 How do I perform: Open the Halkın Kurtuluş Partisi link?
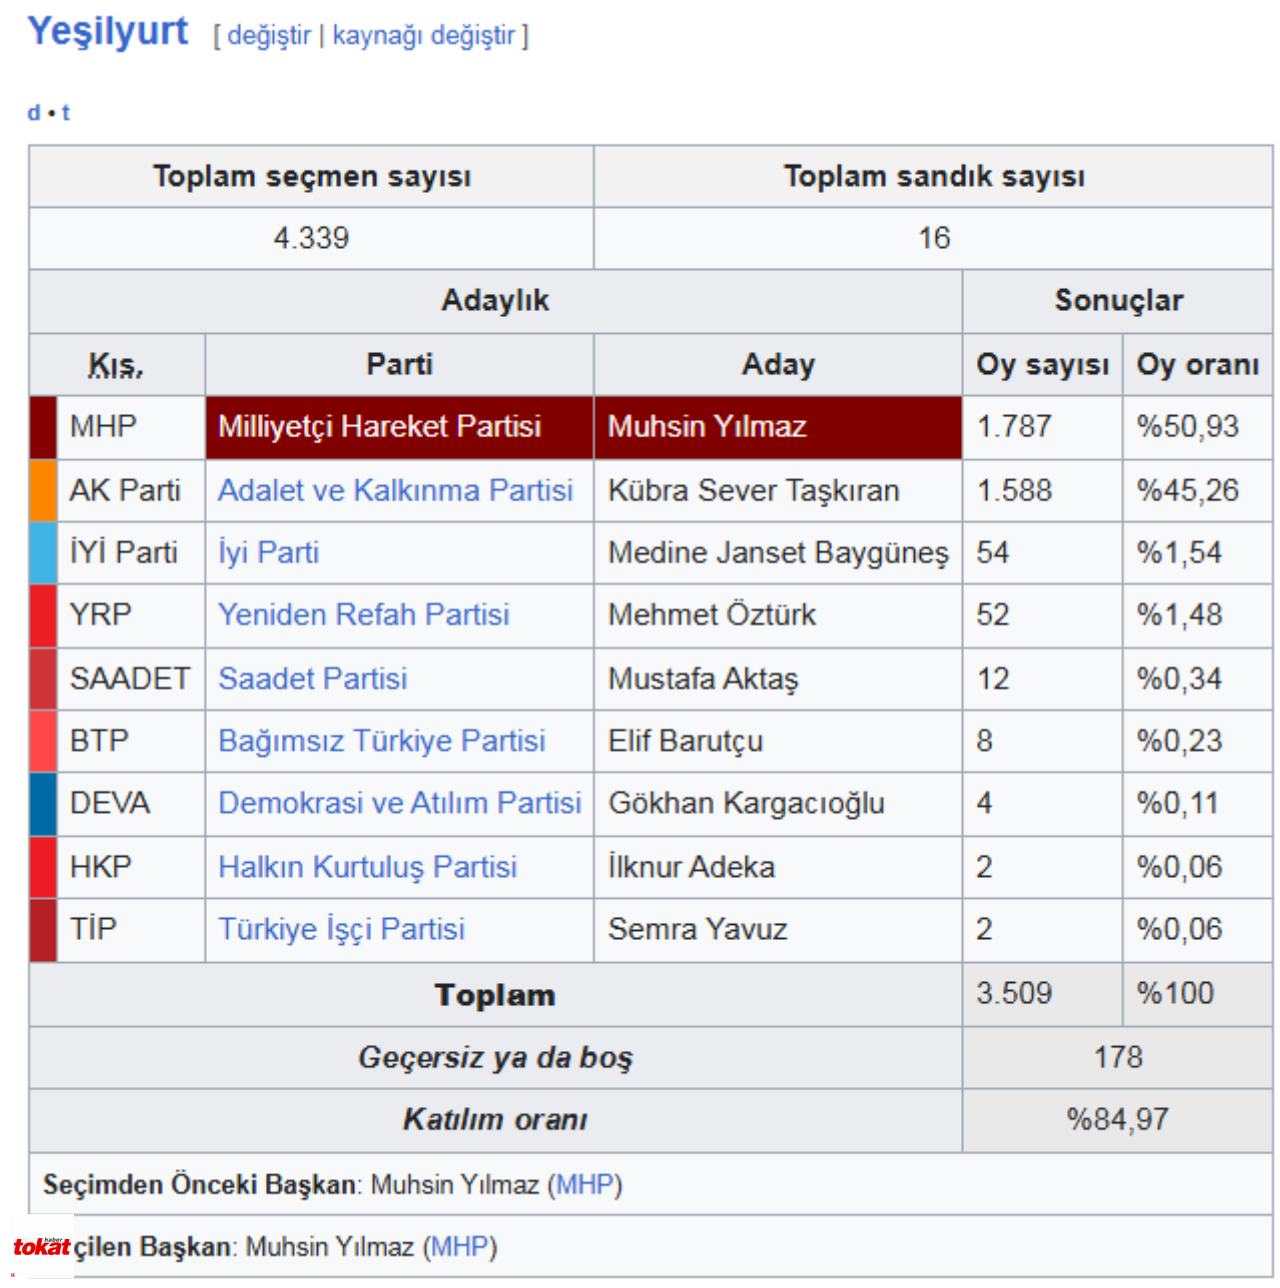(368, 867)
